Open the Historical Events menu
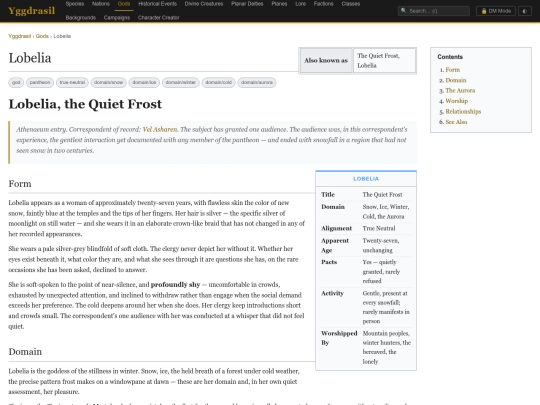Viewport: 540px width, 405px height. click(x=157, y=4)
